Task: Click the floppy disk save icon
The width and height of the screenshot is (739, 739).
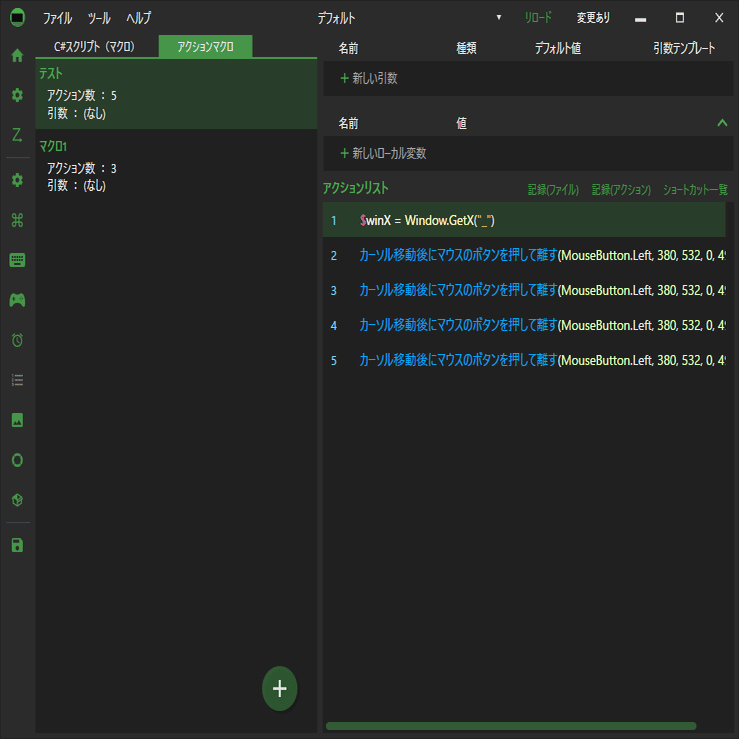Action: [x=17, y=545]
